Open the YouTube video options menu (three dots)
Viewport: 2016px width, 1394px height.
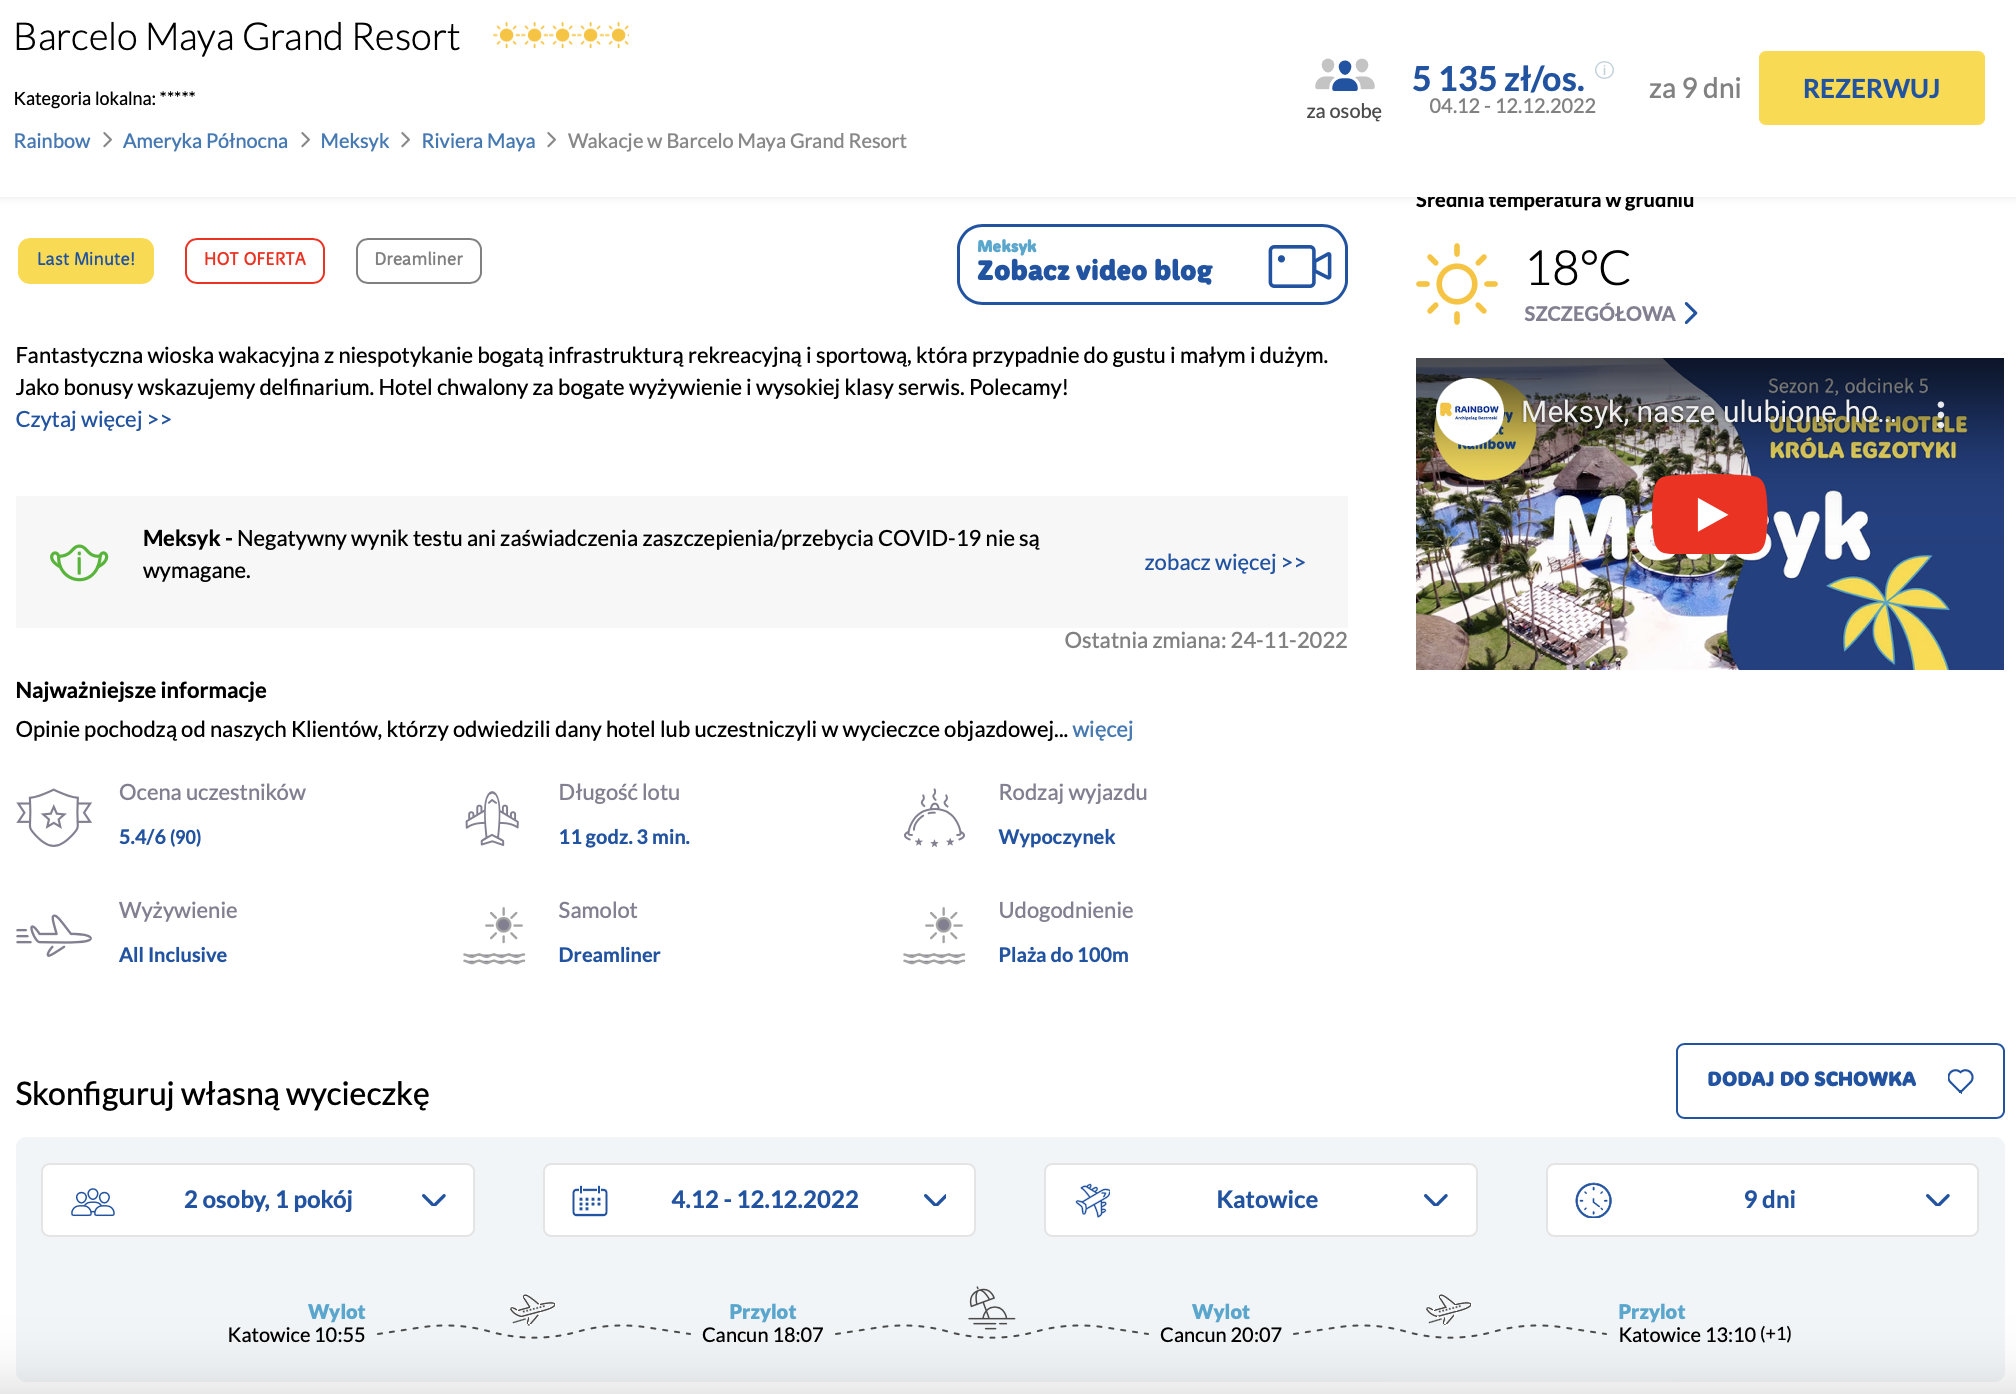tap(1940, 415)
